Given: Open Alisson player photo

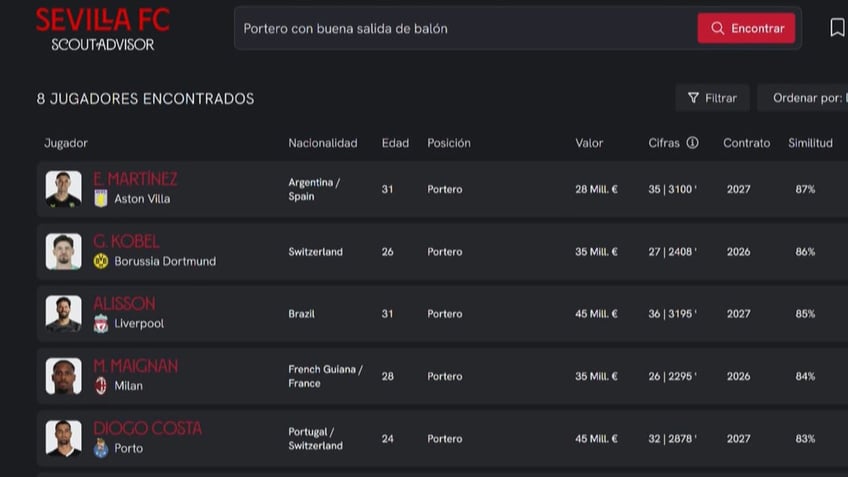Looking at the screenshot, I should click(x=63, y=314).
